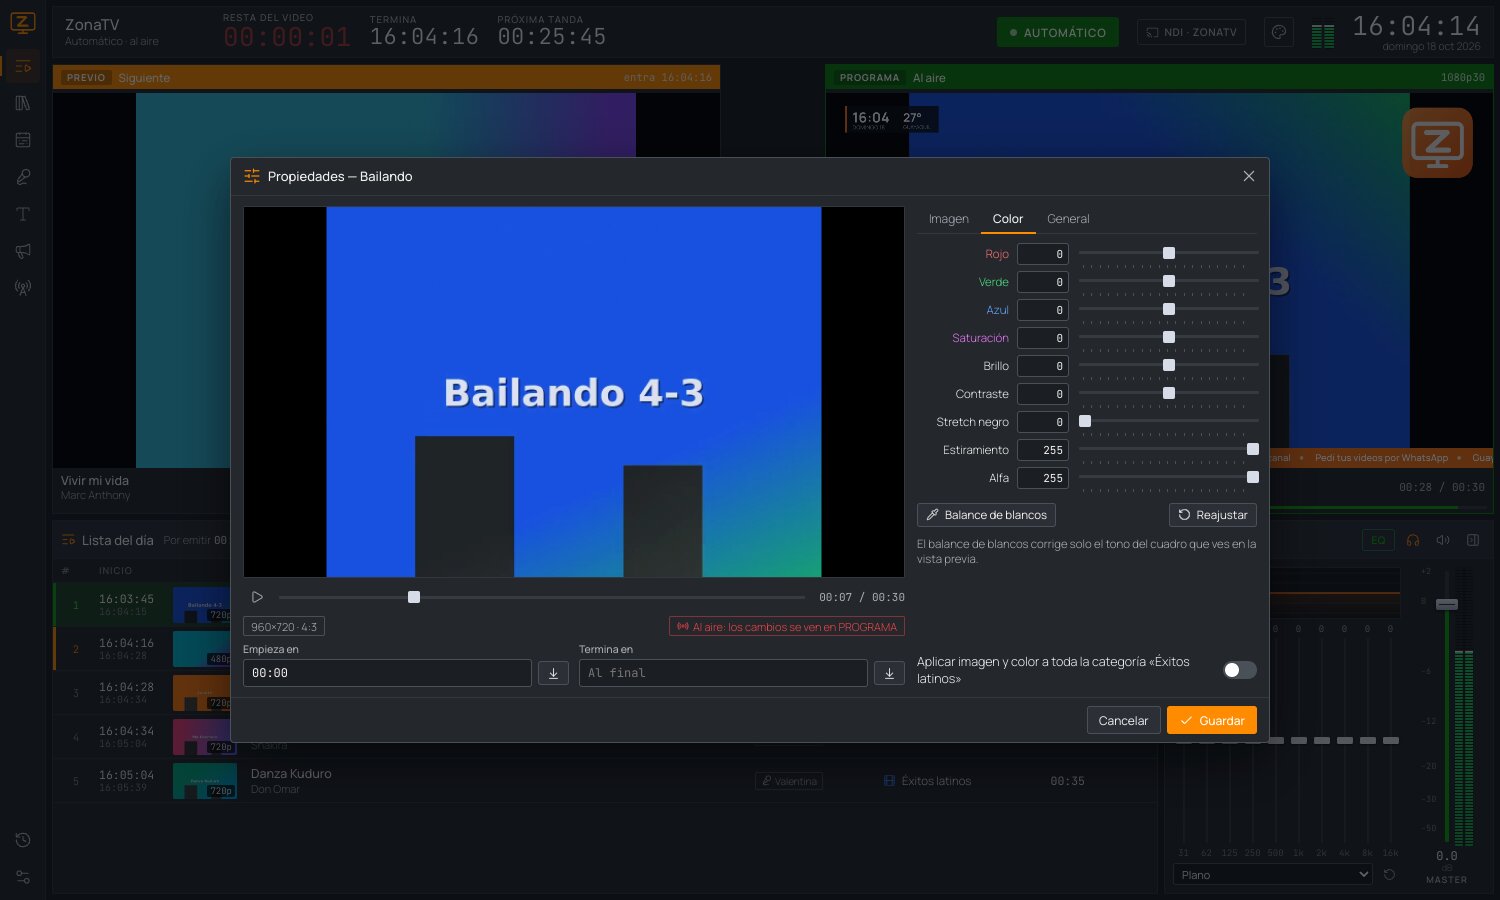Click the Guardar button
Screen dimensions: 1500x900
[1212, 720]
